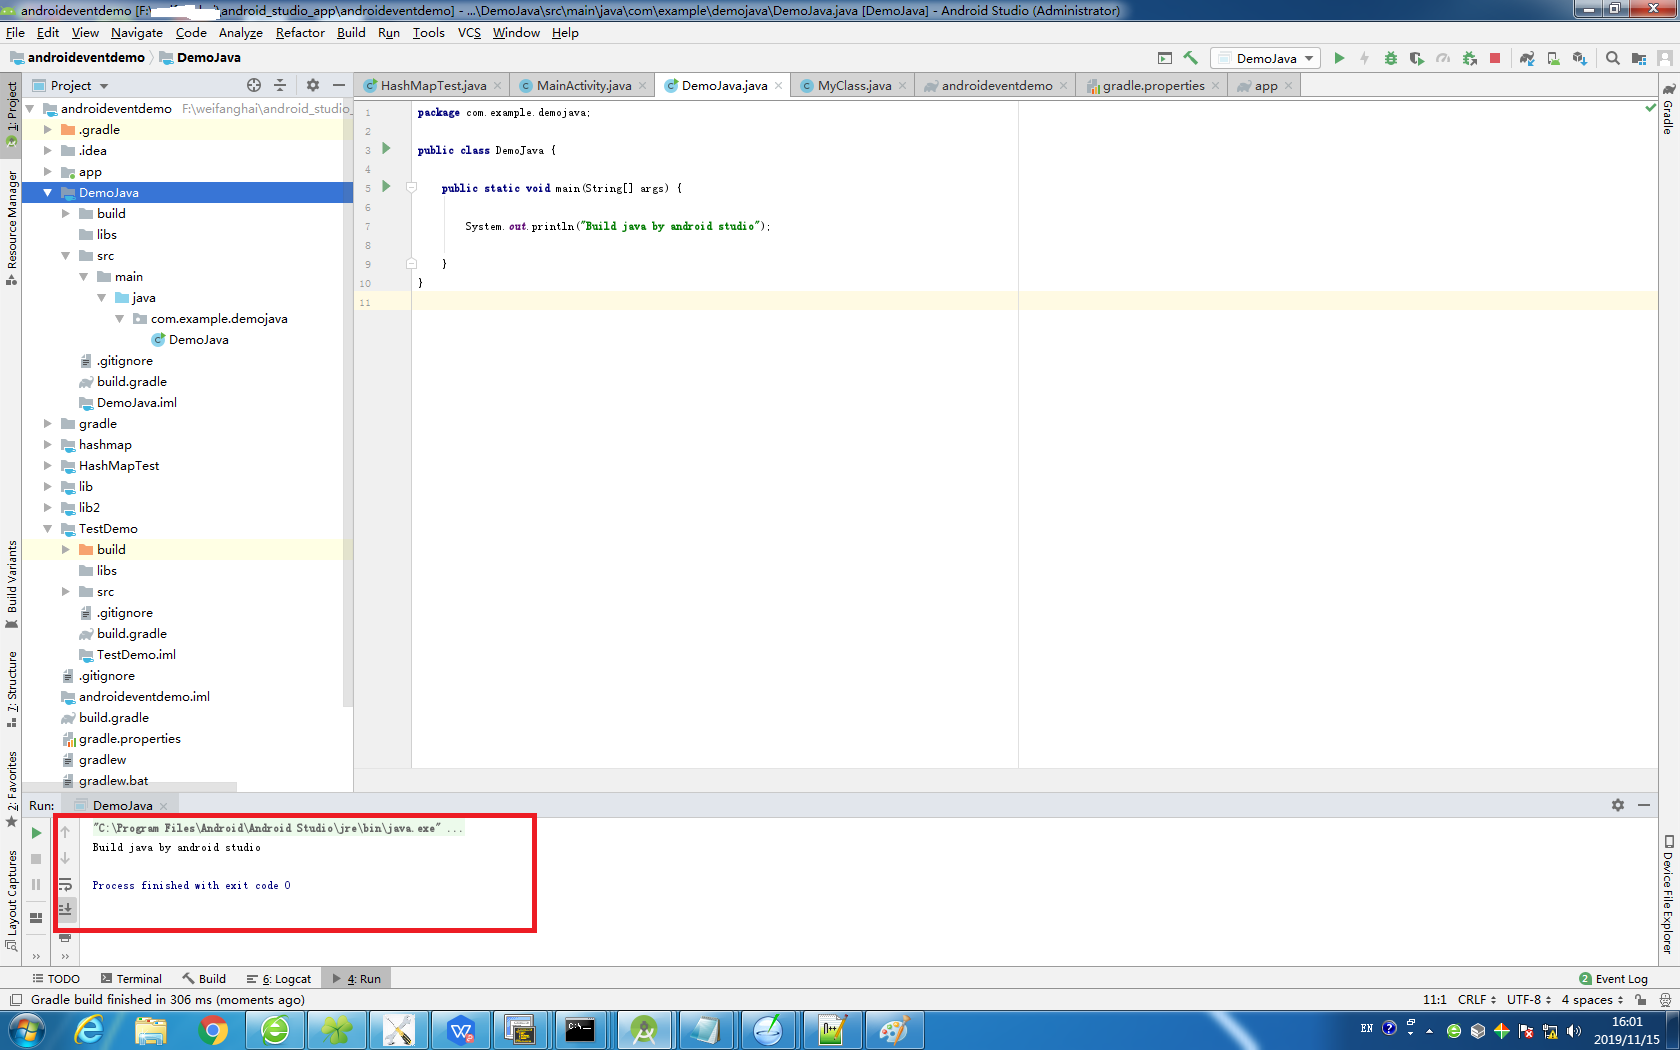The width and height of the screenshot is (1680, 1050).
Task: Open Chrome from the Windows taskbar
Action: 212,1030
